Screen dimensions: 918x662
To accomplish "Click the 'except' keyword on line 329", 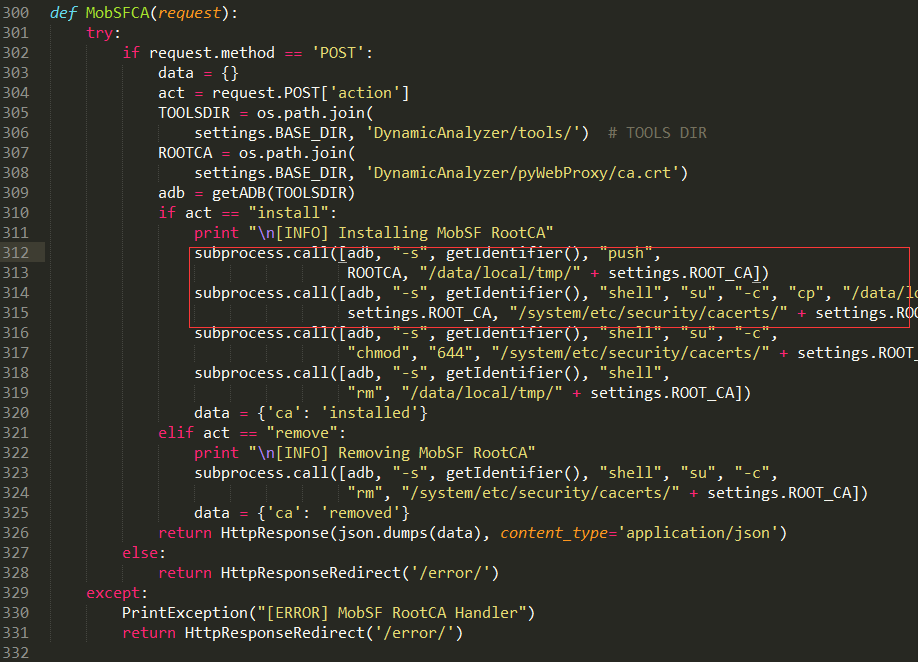I will tap(113, 593).
